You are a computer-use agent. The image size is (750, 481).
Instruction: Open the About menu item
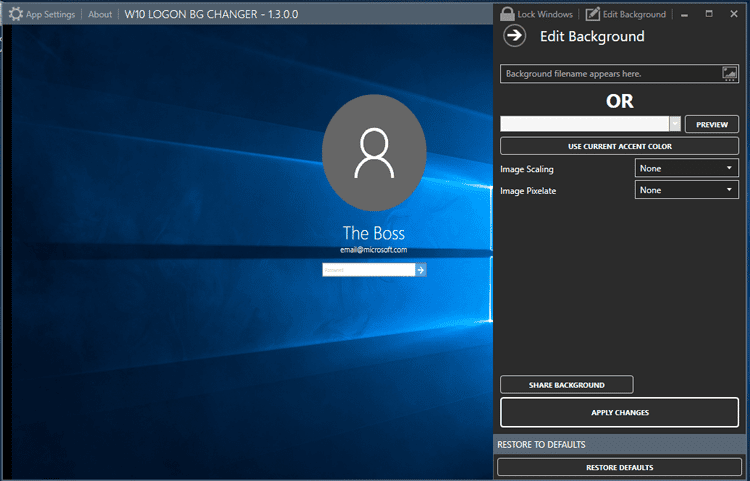point(100,14)
